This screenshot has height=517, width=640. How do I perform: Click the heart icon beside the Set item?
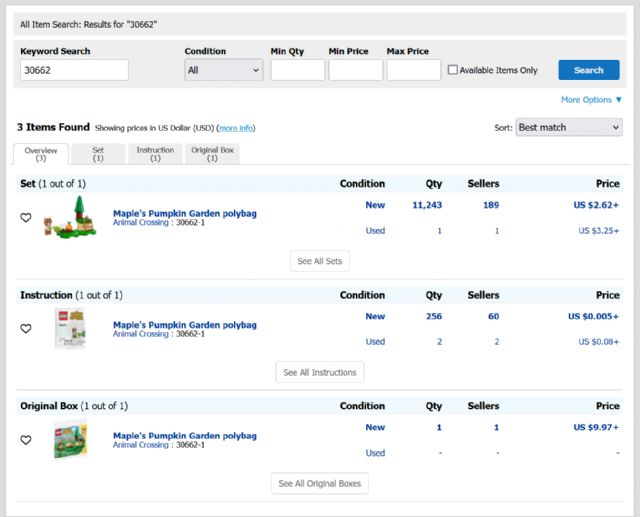26,218
